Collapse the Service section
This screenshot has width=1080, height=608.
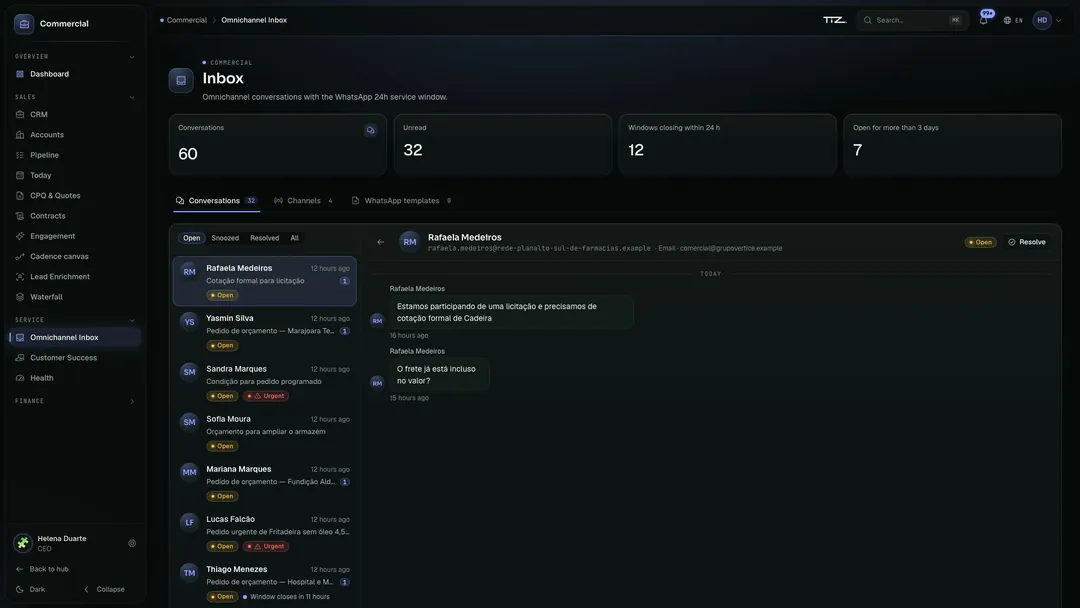pos(132,320)
